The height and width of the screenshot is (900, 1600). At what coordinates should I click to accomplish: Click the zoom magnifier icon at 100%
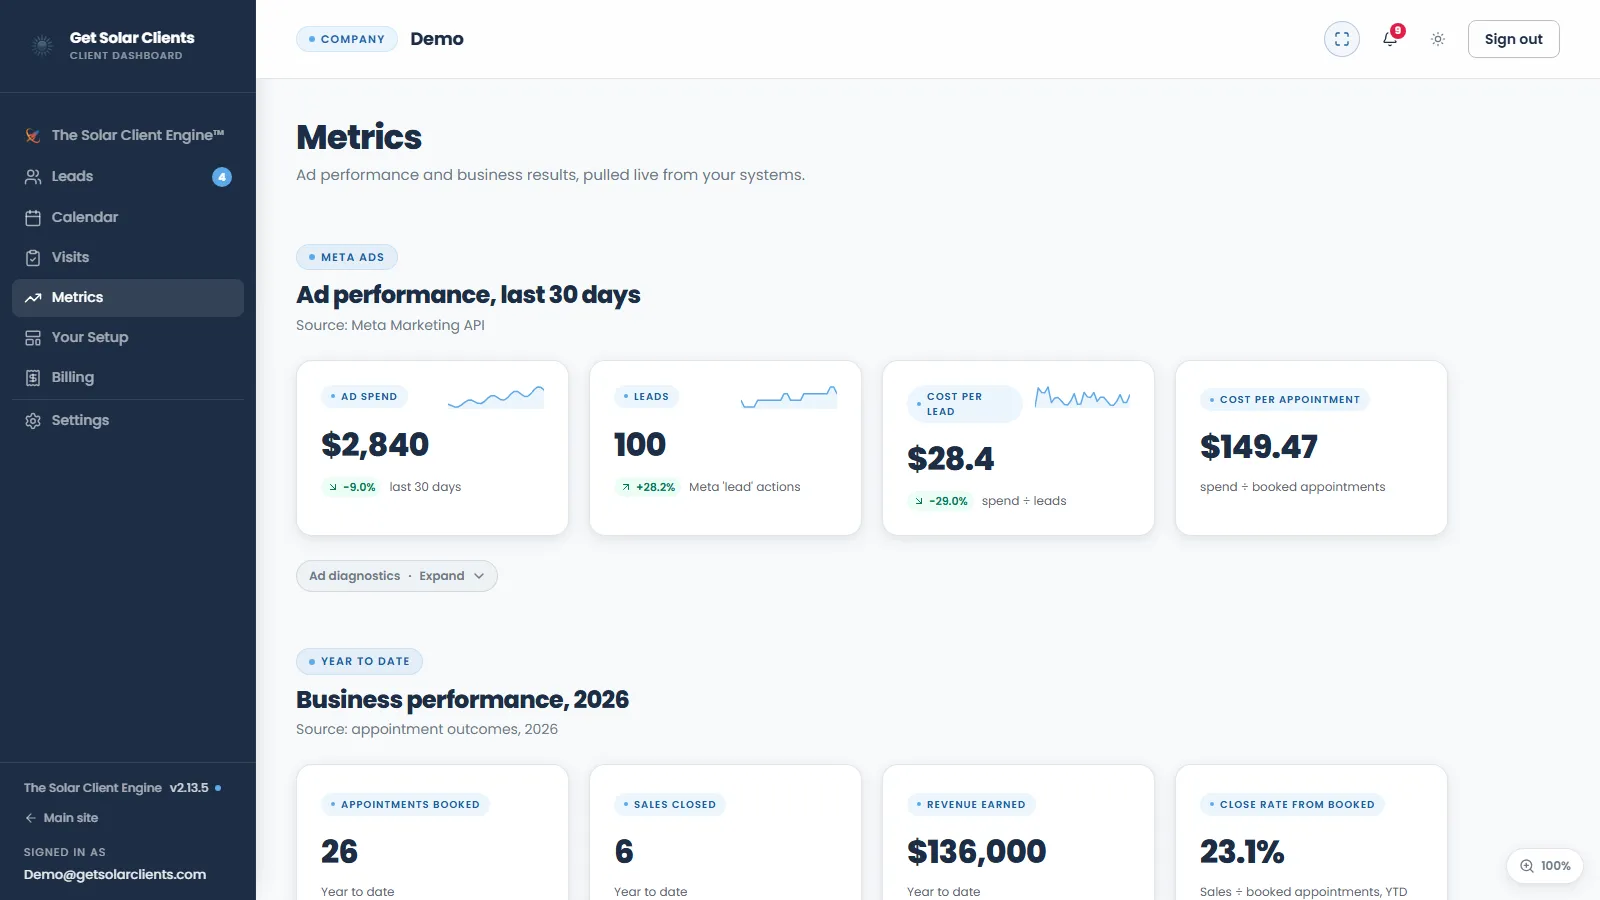(x=1527, y=866)
